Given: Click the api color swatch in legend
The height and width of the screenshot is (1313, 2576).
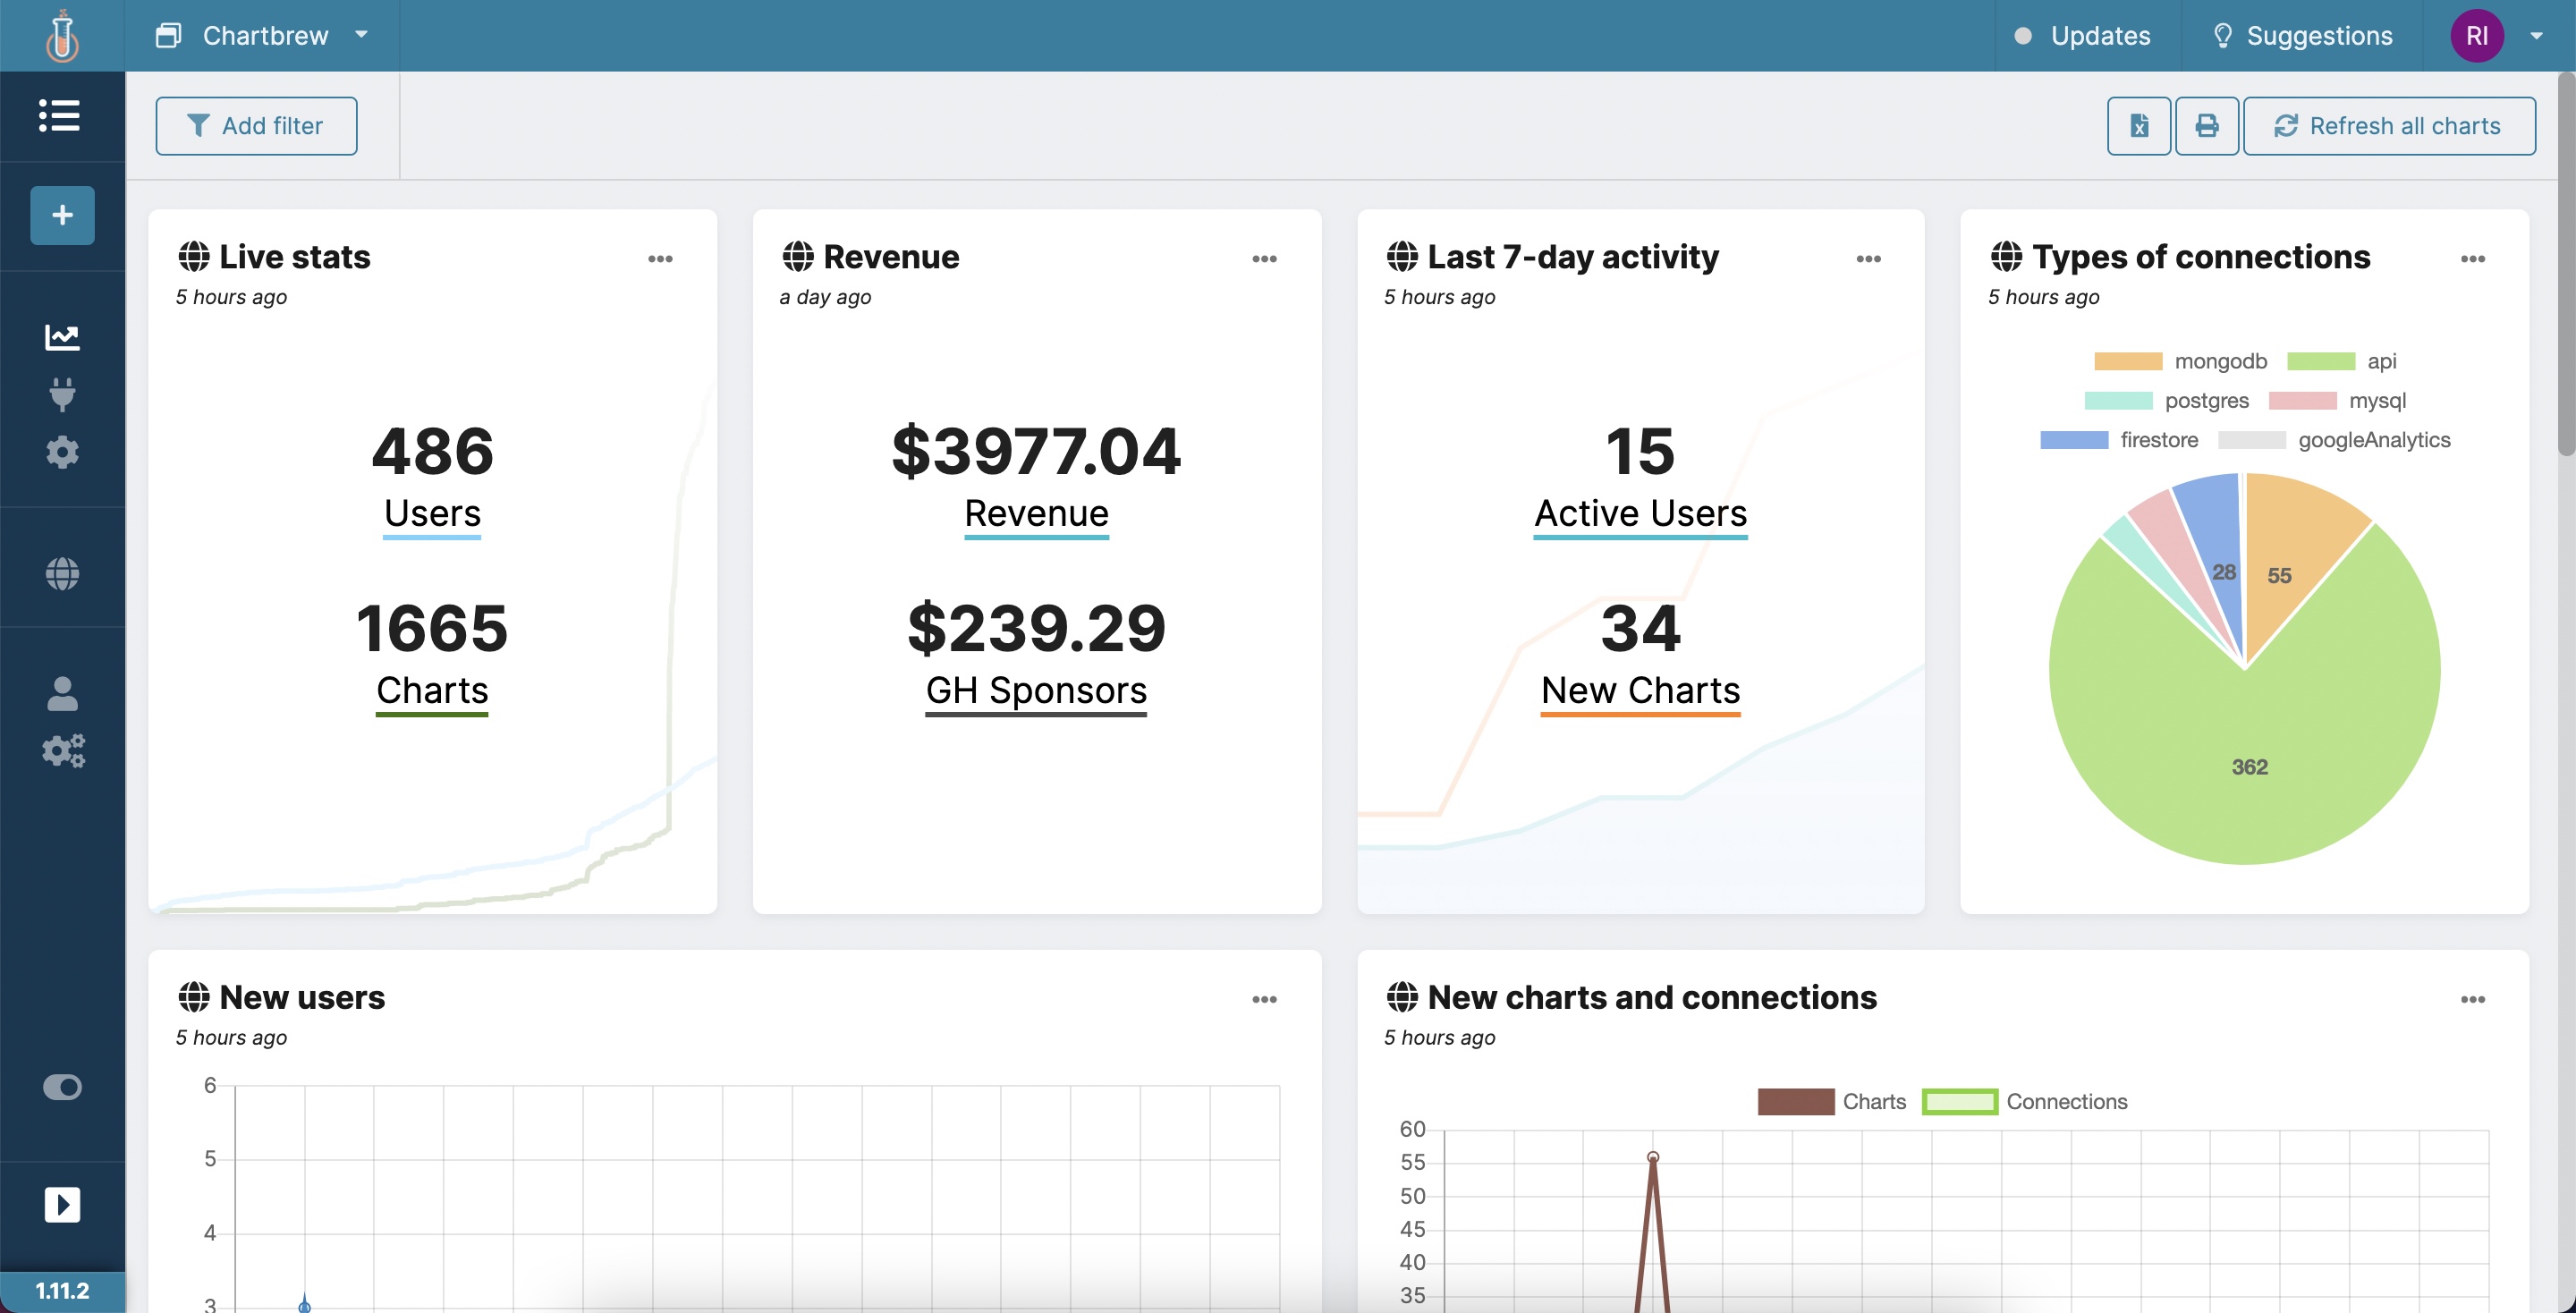Looking at the screenshot, I should tap(2320, 361).
